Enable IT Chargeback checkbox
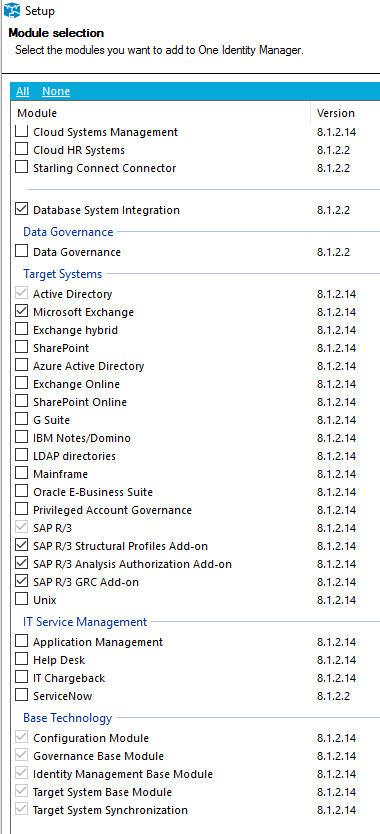 pos(22,678)
